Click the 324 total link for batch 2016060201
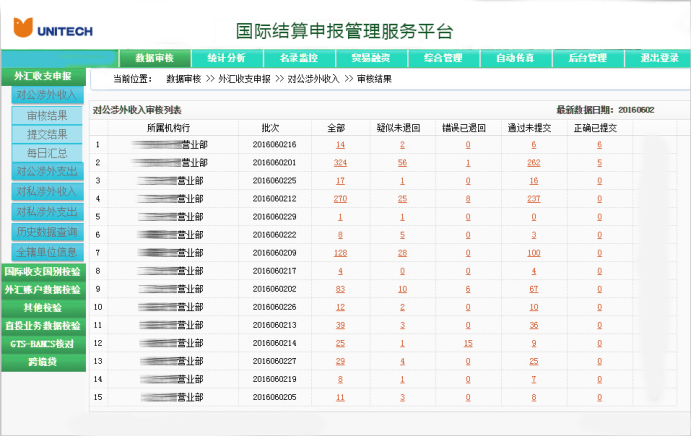692x437 pixels. (340, 162)
